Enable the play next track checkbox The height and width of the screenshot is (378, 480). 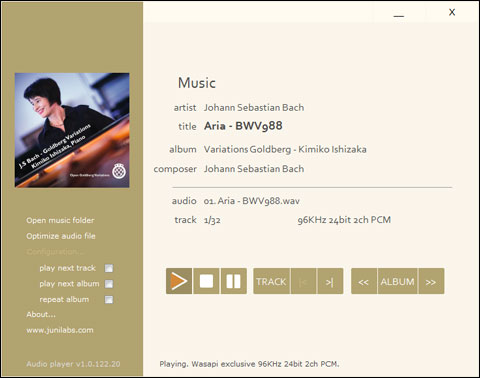109,268
